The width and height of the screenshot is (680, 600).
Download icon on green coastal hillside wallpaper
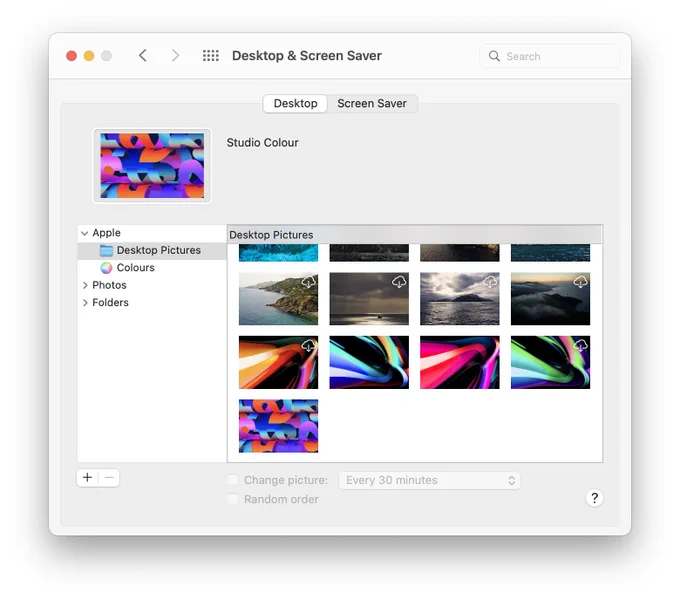(x=309, y=282)
